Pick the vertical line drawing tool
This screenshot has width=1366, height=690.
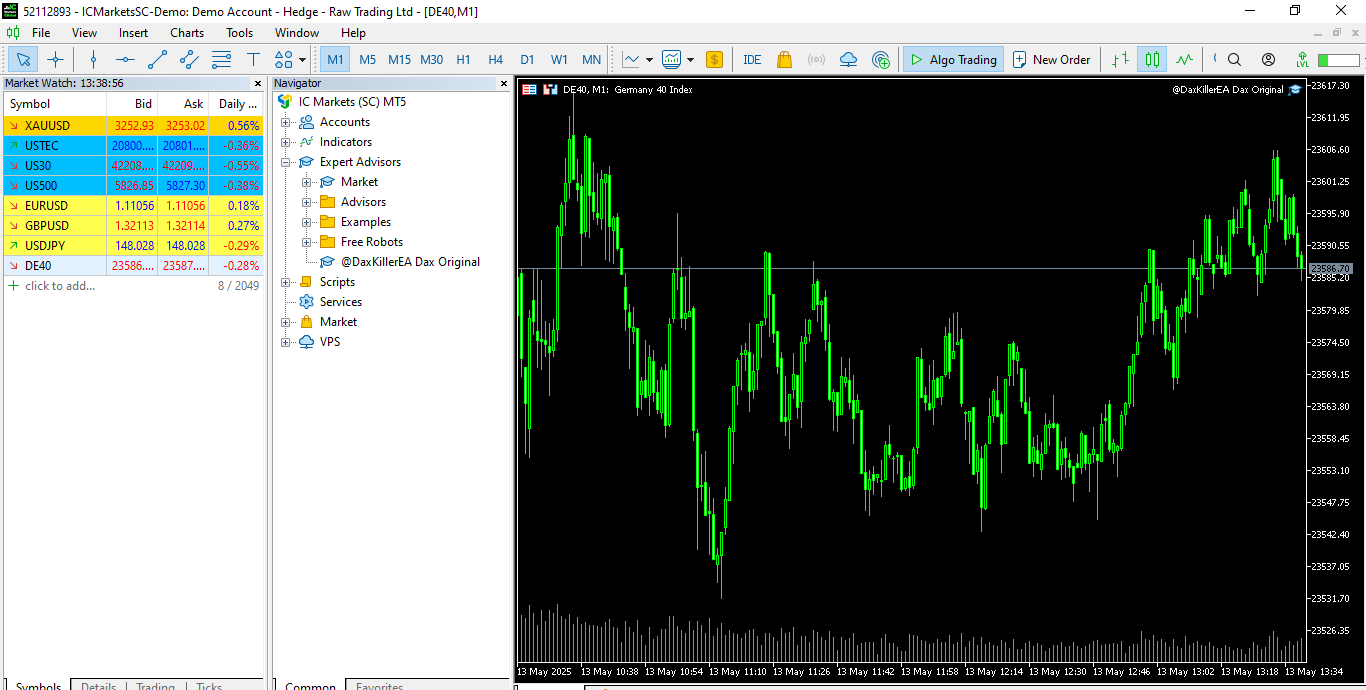[x=93, y=60]
